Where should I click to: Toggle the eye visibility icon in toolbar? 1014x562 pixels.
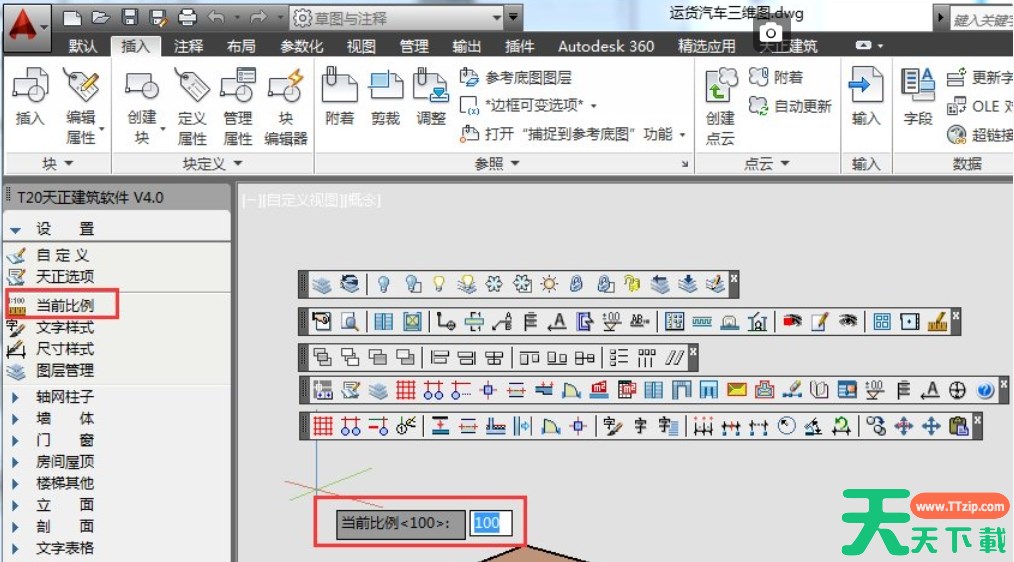848,321
